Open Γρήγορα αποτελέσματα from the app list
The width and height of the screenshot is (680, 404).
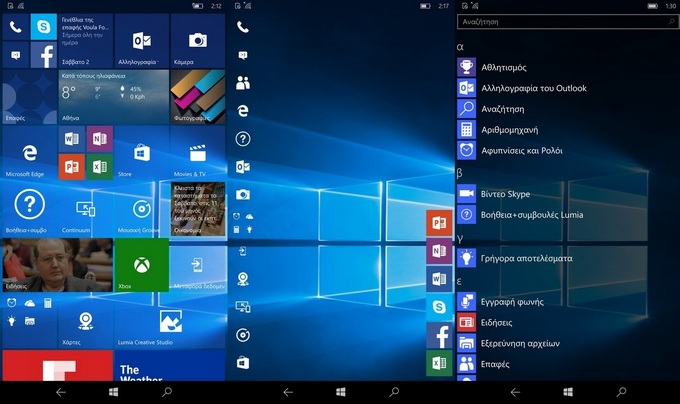[x=515, y=258]
